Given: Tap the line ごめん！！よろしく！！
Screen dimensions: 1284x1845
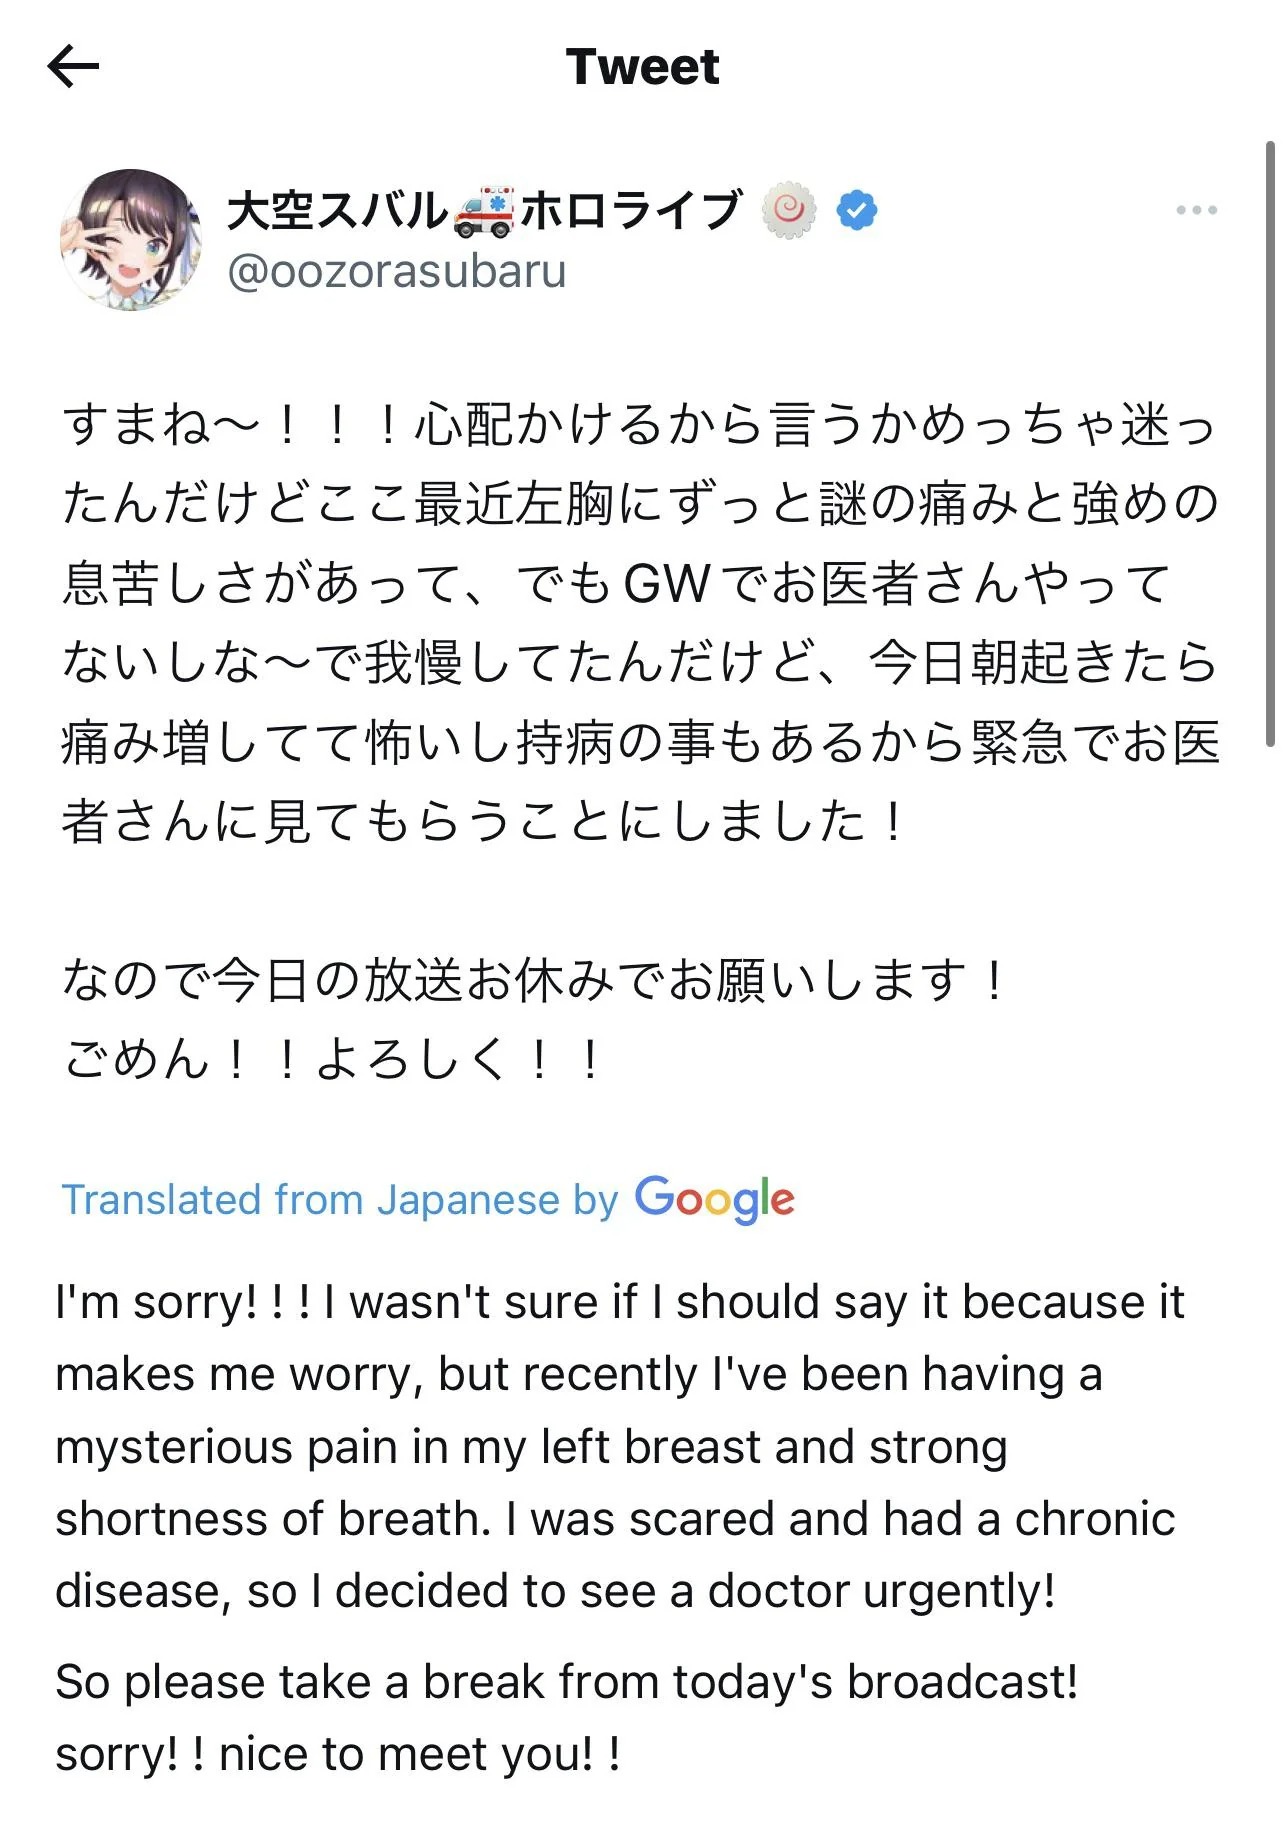Looking at the screenshot, I should click(x=333, y=1058).
